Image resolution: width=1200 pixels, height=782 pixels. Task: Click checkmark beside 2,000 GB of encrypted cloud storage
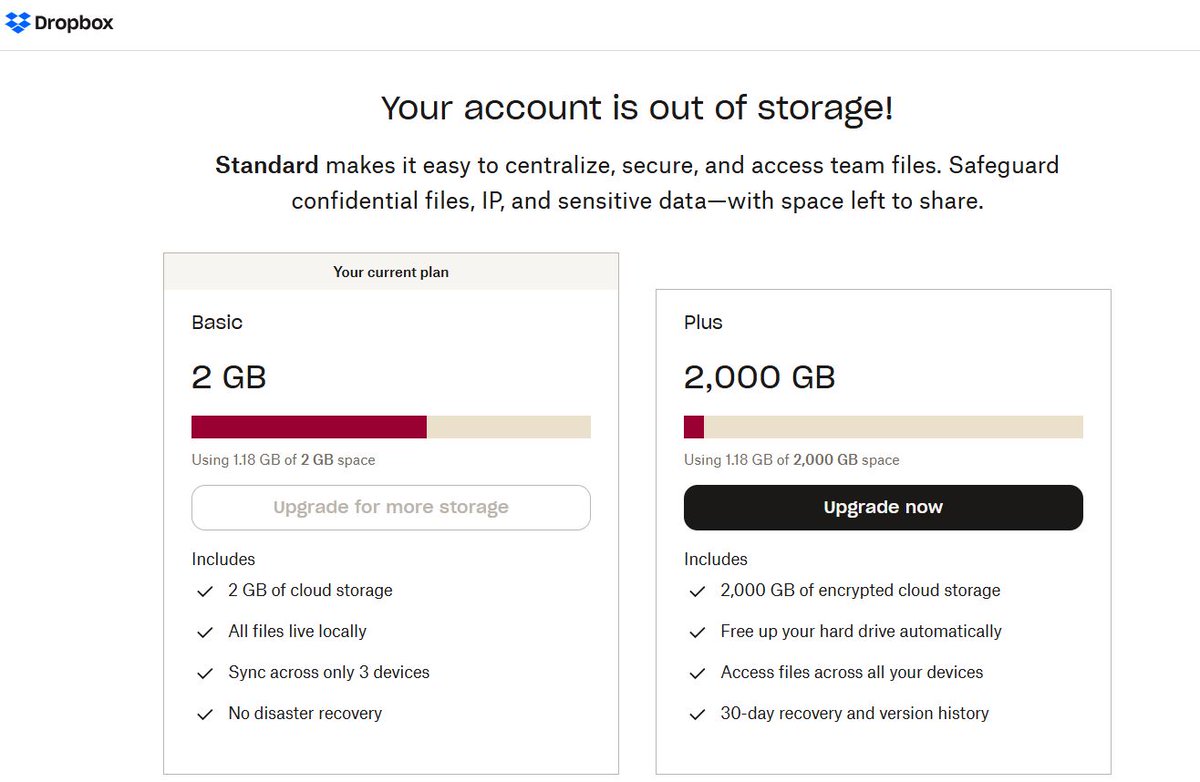tap(697, 591)
